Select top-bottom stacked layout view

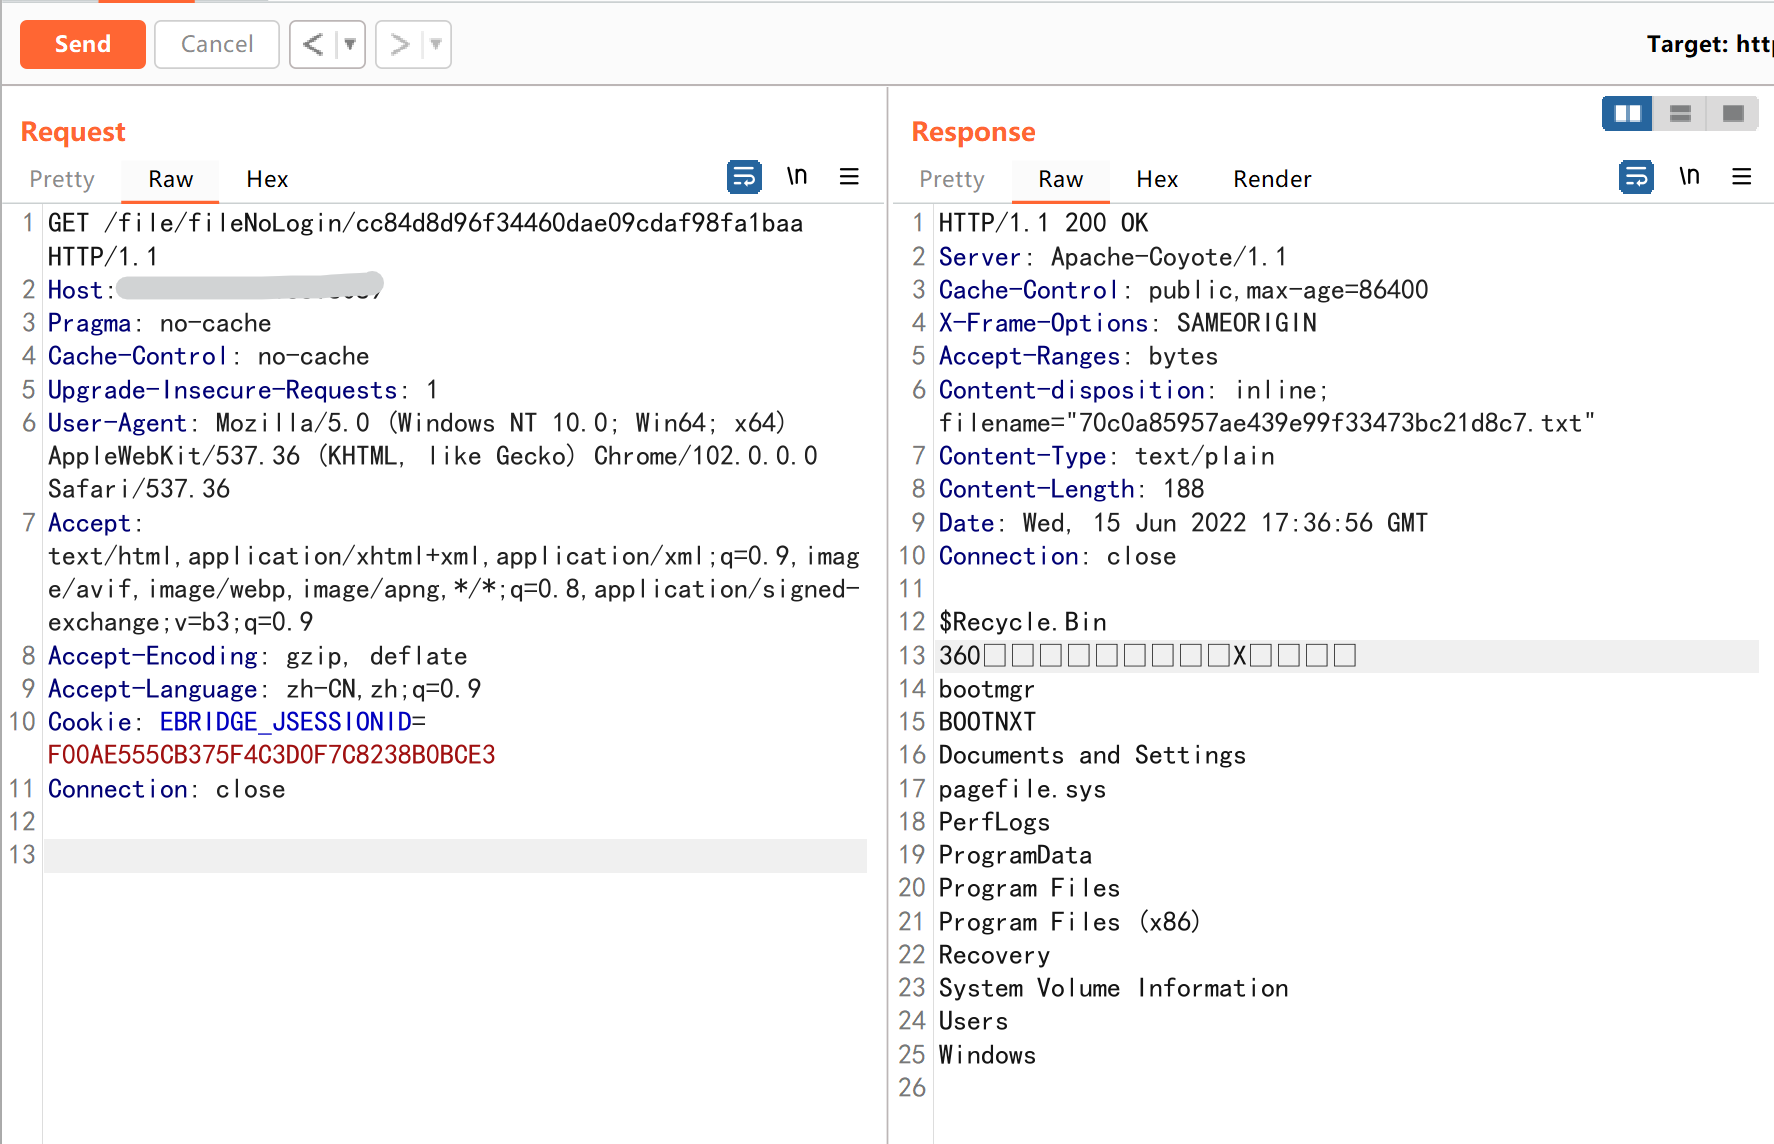point(1680,114)
